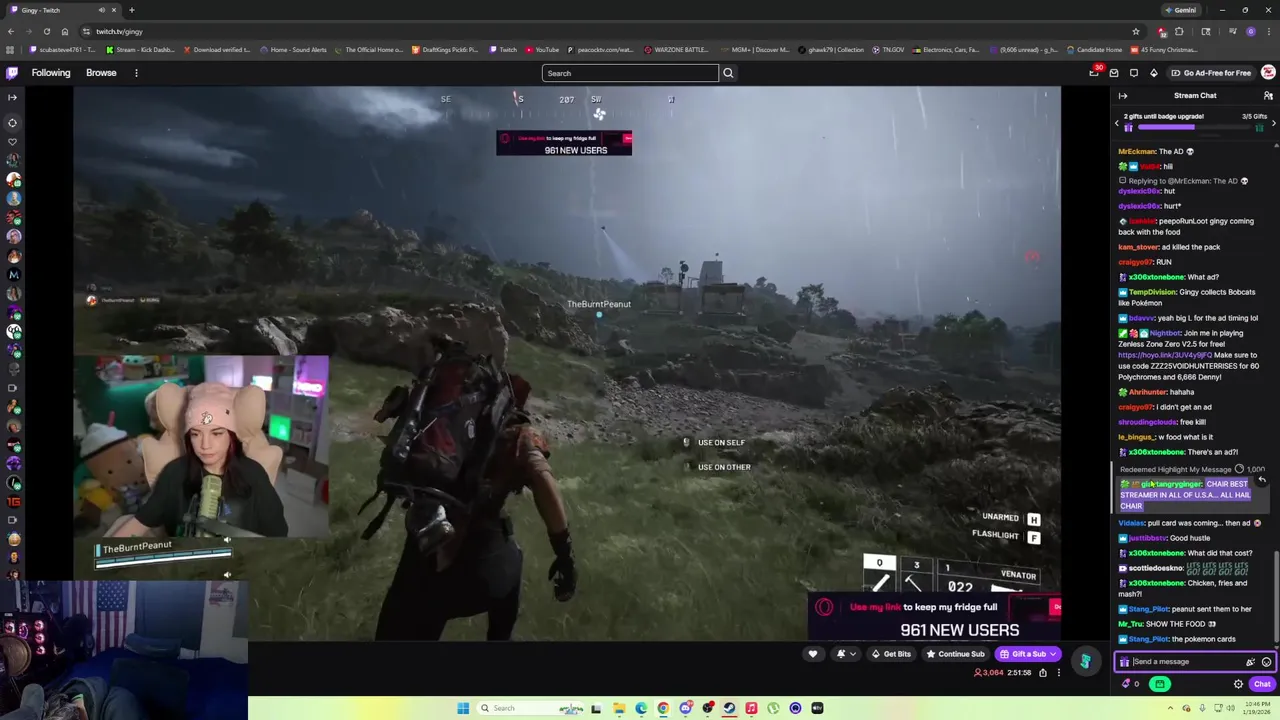The image size is (1280, 720).
Task: Open the DraftKings Pick6 bookmark
Action: pyautogui.click(x=445, y=50)
